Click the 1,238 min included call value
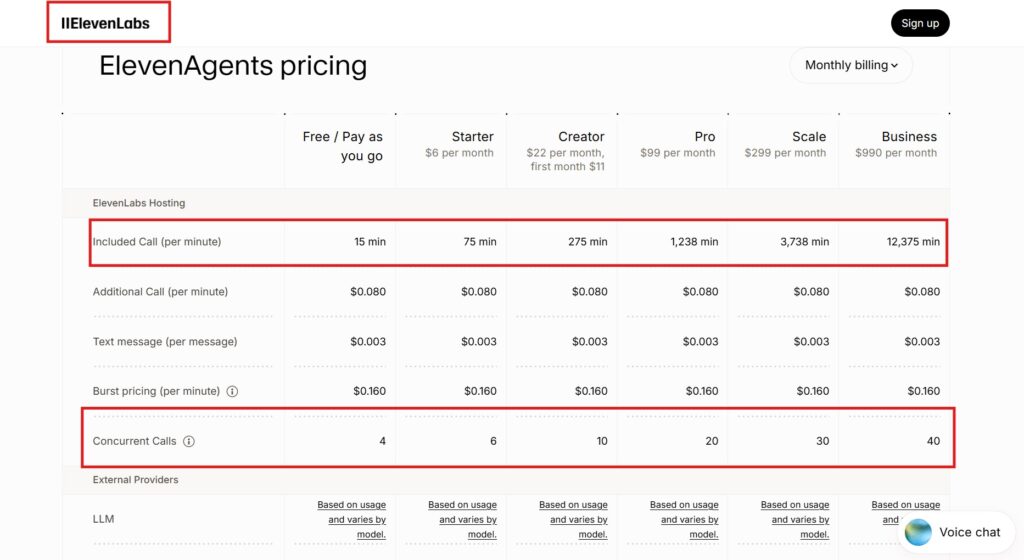 pos(694,241)
